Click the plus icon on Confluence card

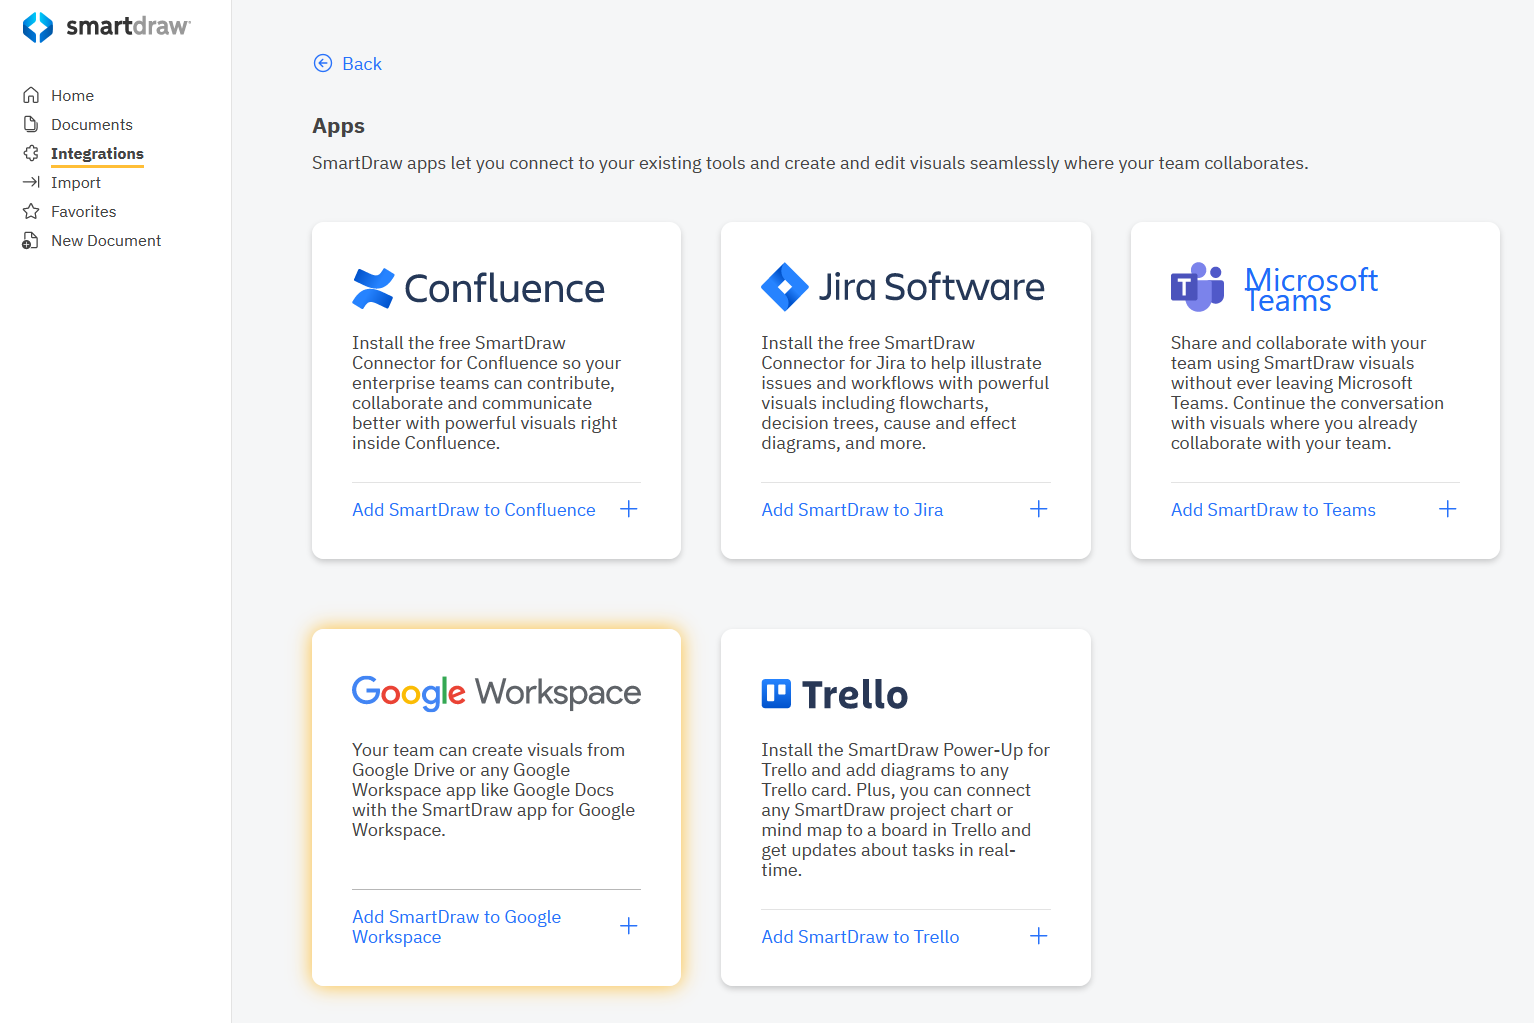[x=629, y=510]
